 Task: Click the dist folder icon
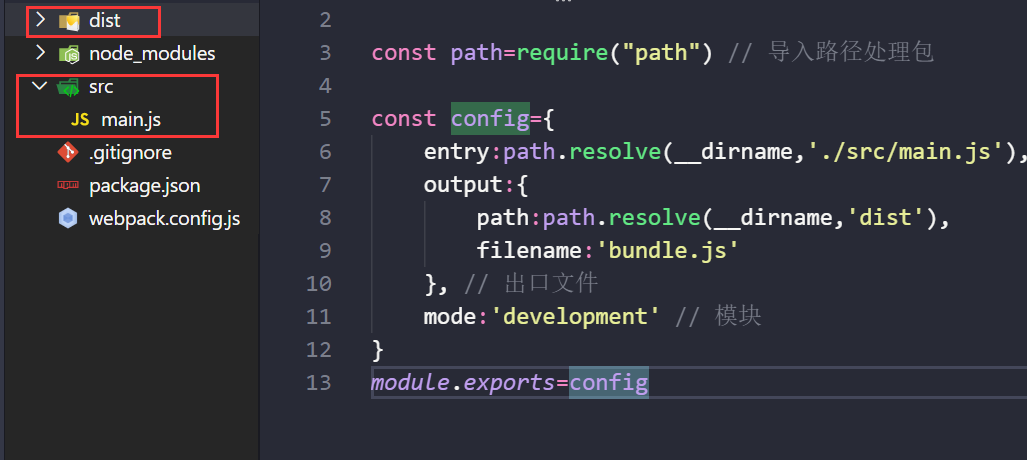[x=69, y=21]
